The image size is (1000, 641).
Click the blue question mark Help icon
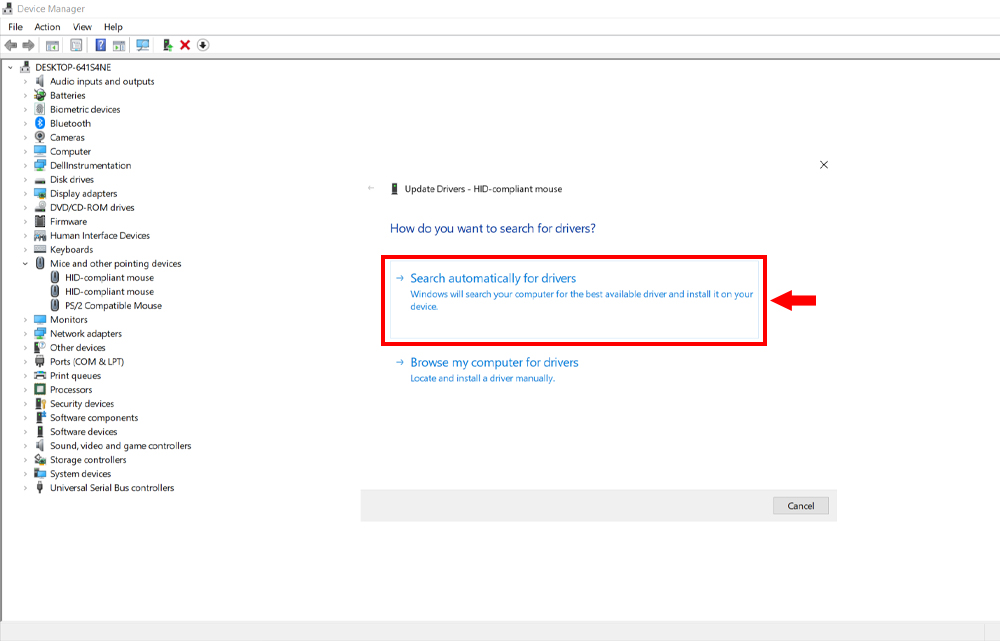[x=101, y=45]
